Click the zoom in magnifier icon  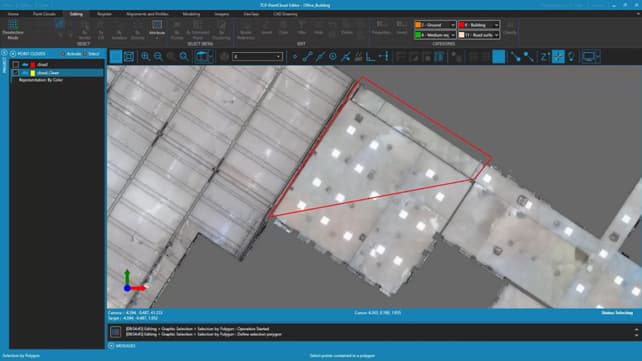click(145, 56)
